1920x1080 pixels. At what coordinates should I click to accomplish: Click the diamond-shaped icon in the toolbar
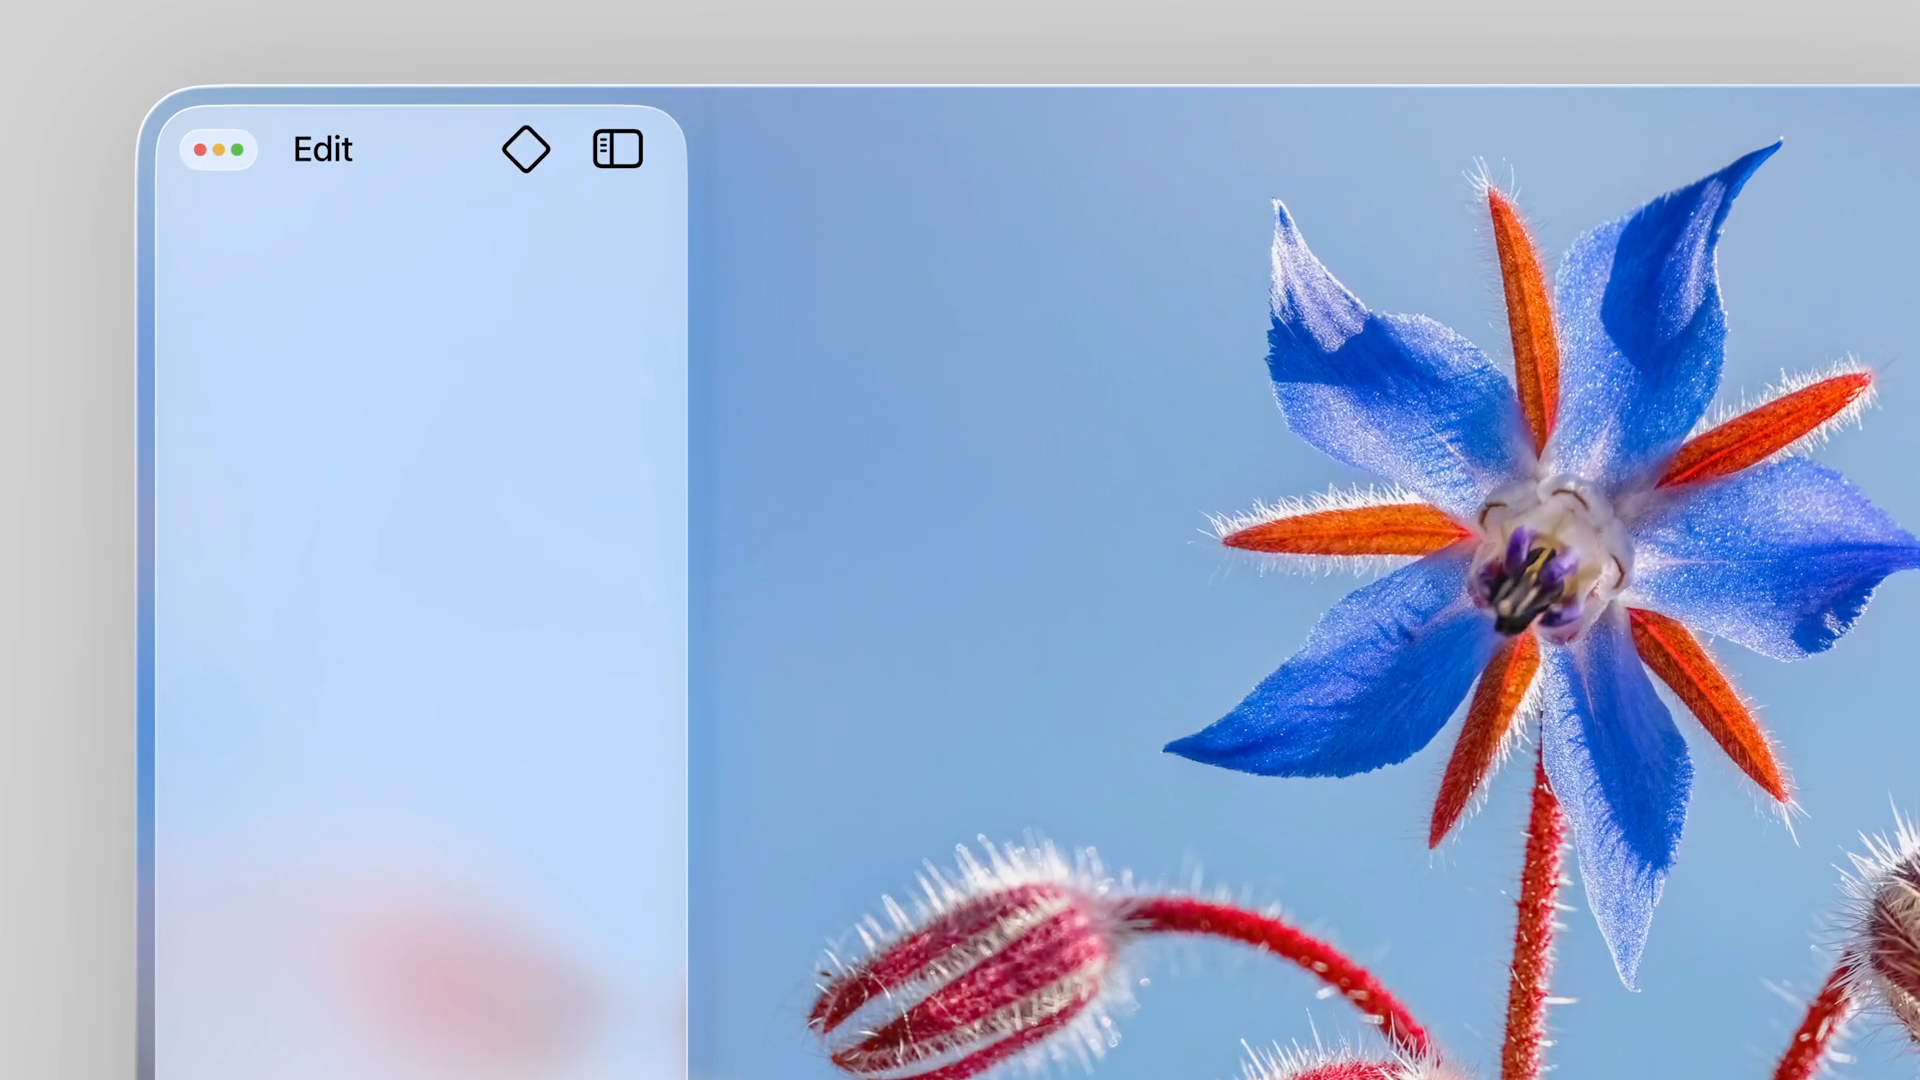point(526,149)
